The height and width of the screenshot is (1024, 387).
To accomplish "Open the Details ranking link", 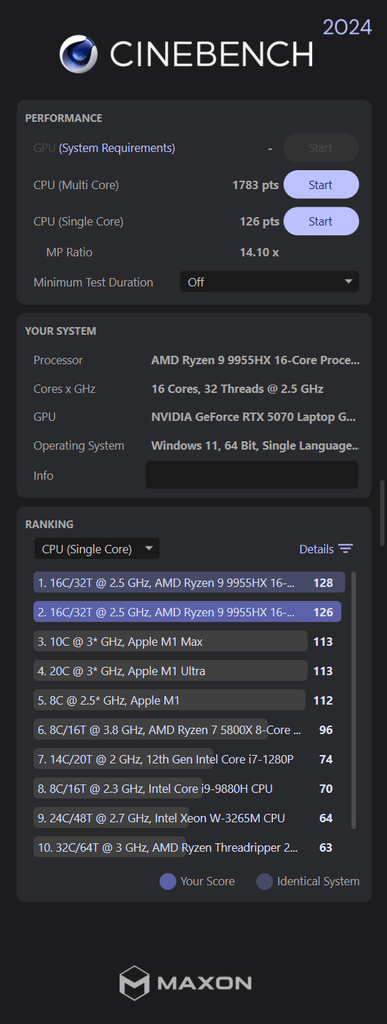I will (317, 549).
